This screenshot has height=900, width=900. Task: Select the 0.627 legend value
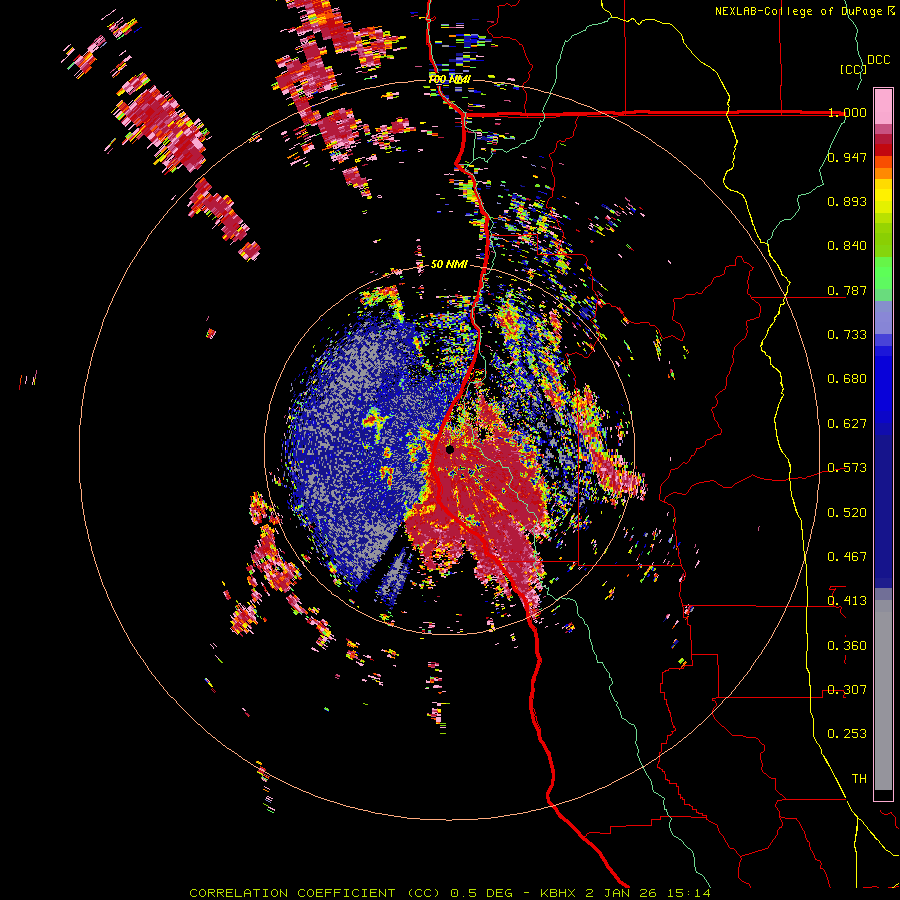(x=847, y=424)
